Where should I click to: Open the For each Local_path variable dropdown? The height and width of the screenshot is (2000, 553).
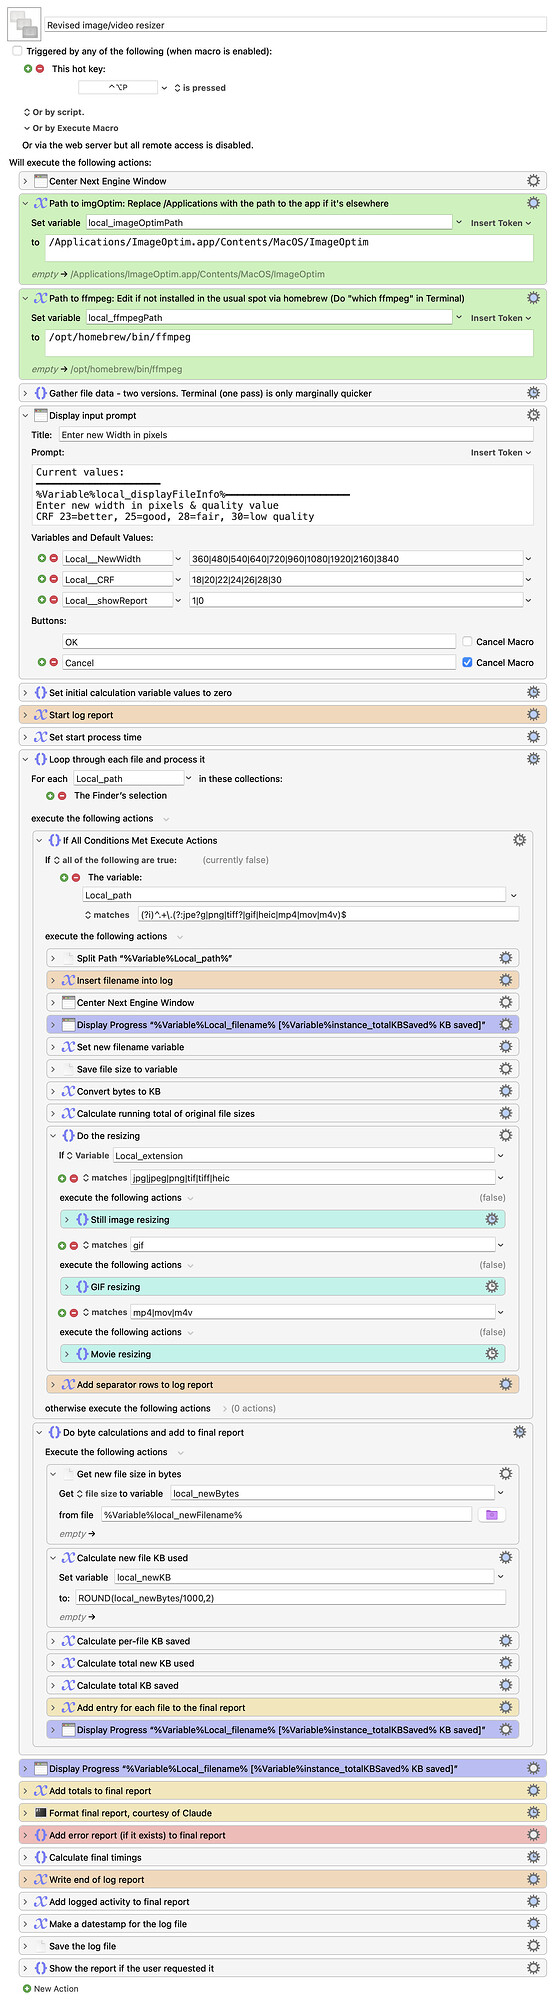pos(187,778)
